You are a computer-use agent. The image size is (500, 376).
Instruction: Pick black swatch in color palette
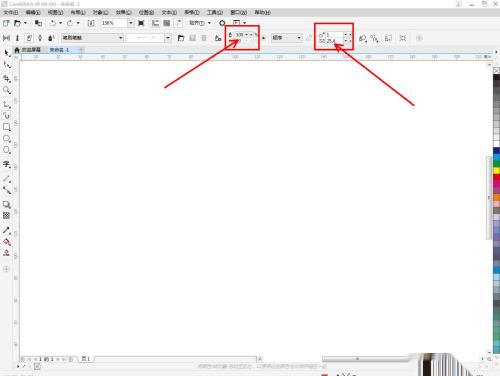click(x=496, y=77)
